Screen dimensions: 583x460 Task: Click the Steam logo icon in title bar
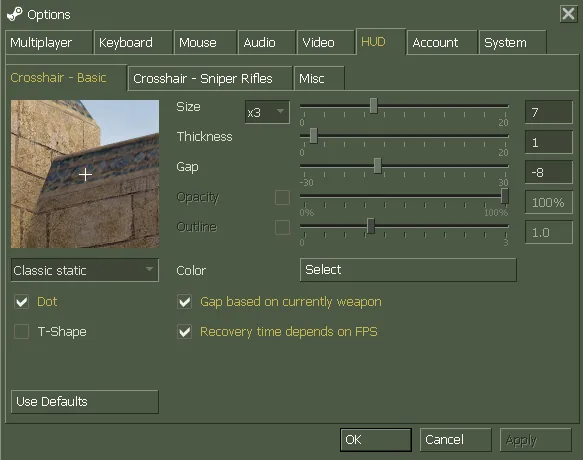pyautogui.click(x=15, y=14)
